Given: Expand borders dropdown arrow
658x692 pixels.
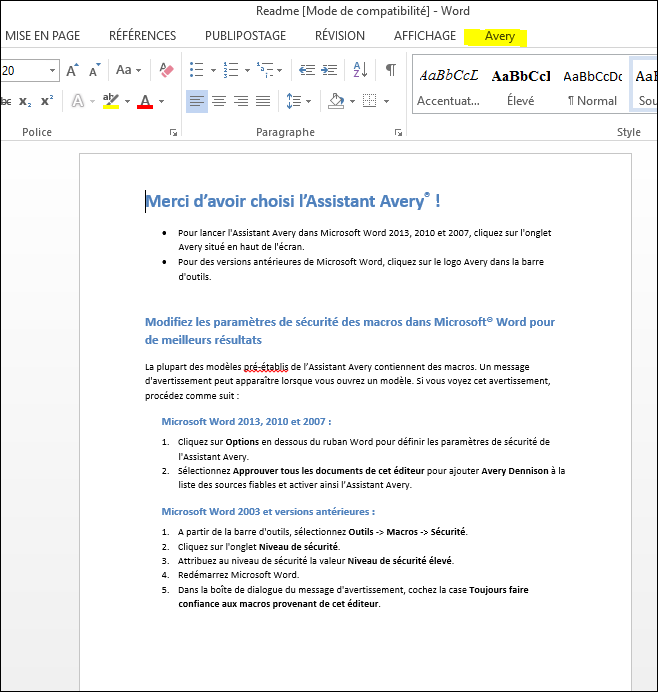Looking at the screenshot, I should tap(387, 102).
